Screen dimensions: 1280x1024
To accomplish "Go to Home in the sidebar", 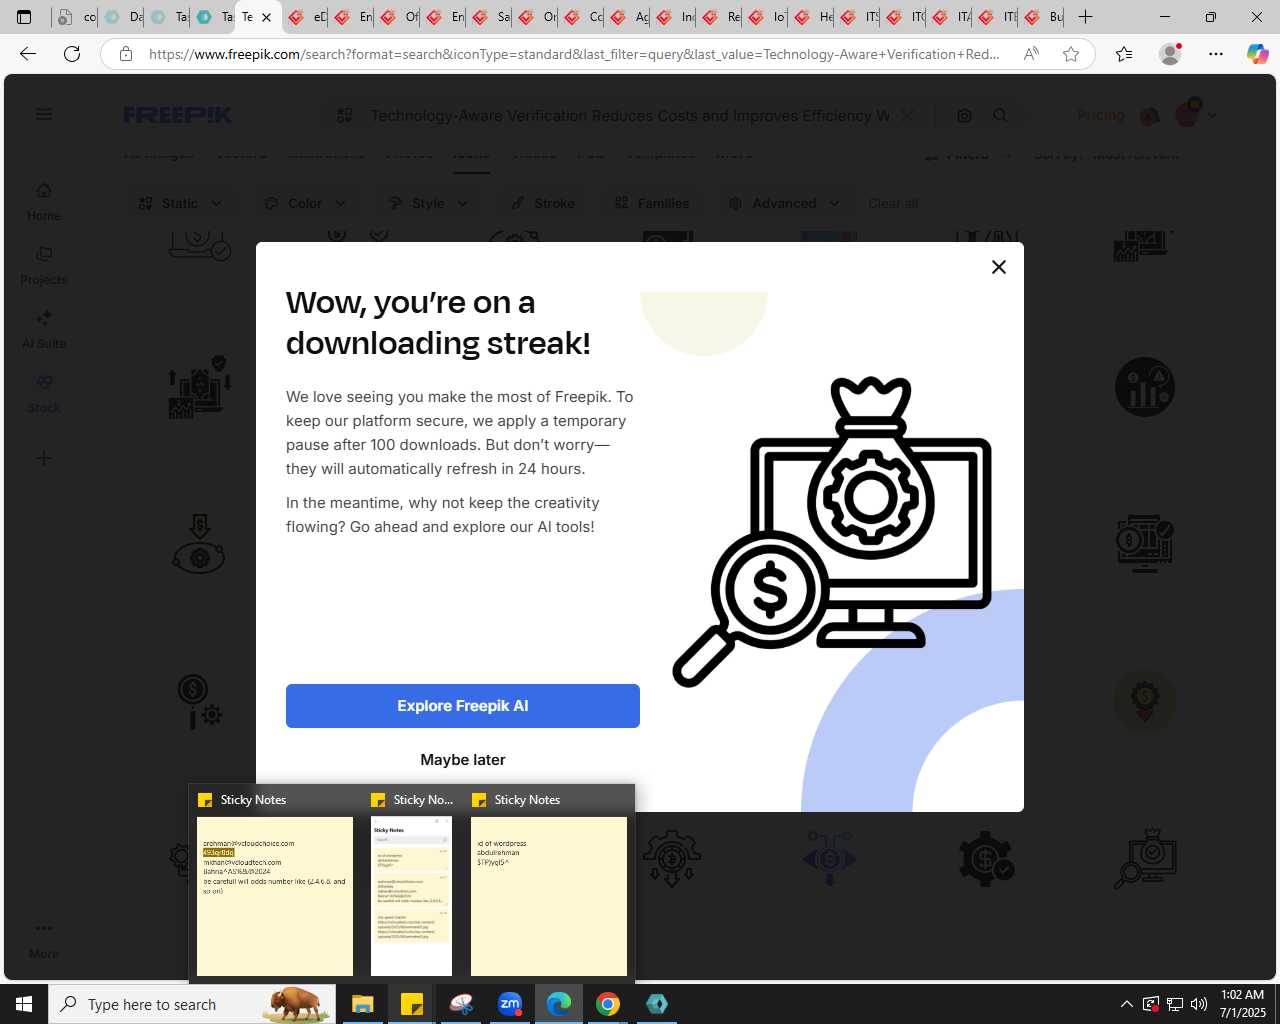I will tap(44, 201).
